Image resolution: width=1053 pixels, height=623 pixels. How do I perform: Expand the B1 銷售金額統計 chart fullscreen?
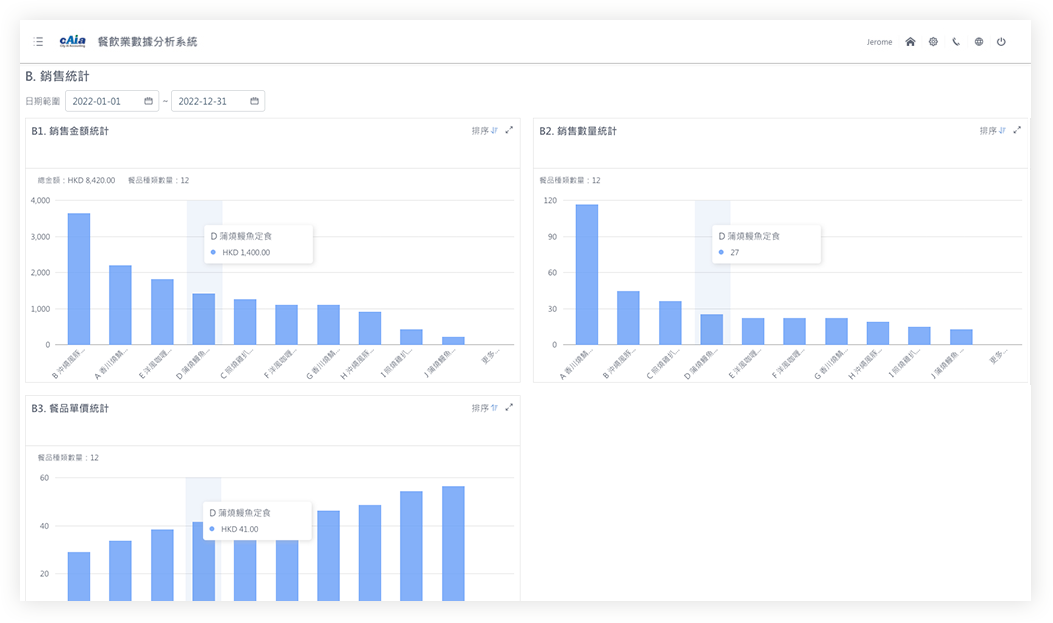509,130
